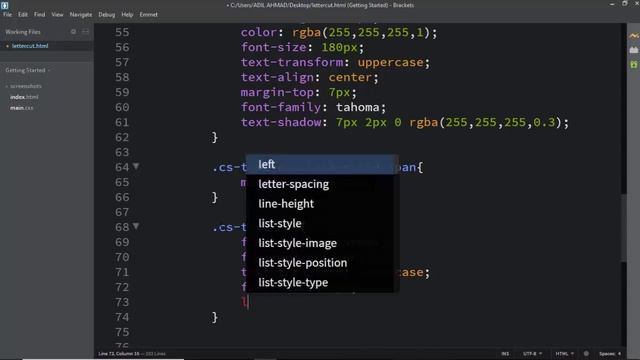Click the Spaces indentation setting

coord(610,353)
